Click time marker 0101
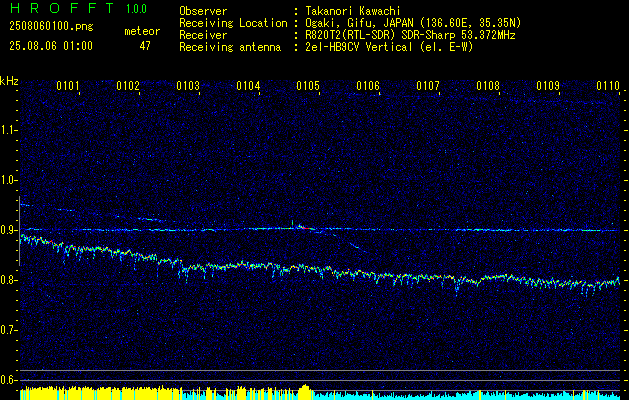Viewport: 629px width, 400px height. click(x=68, y=86)
